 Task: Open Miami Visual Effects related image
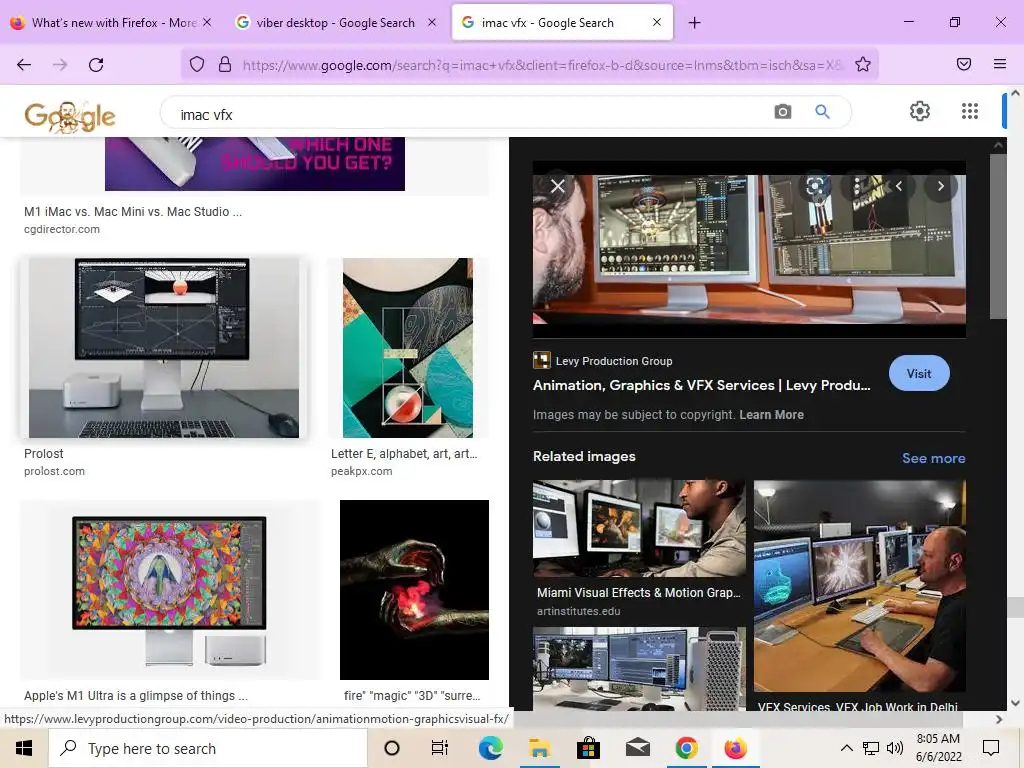(x=639, y=529)
